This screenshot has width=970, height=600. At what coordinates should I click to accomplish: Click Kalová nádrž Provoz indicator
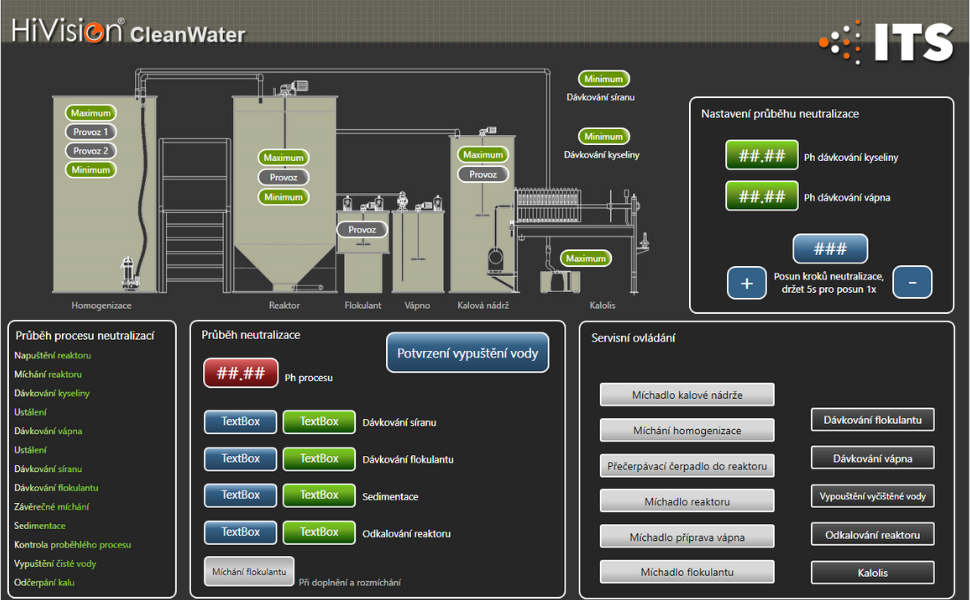[483, 174]
